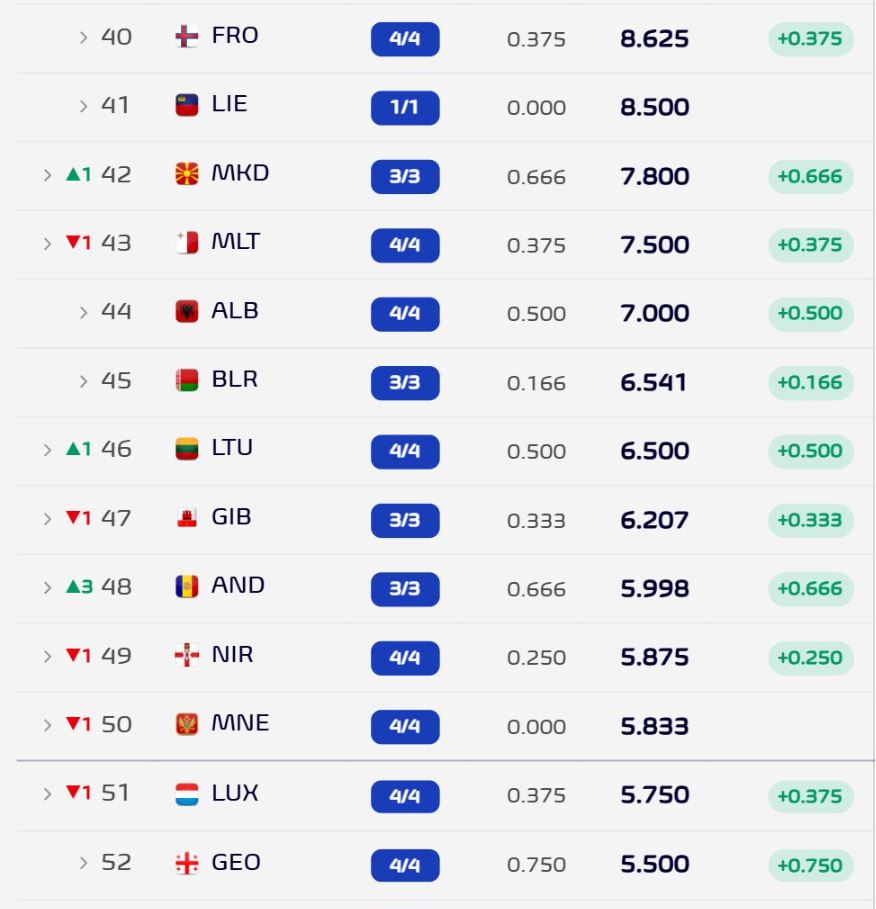This screenshot has width=876, height=909.
Task: Click the North Macedonia flag icon
Action: point(187,174)
